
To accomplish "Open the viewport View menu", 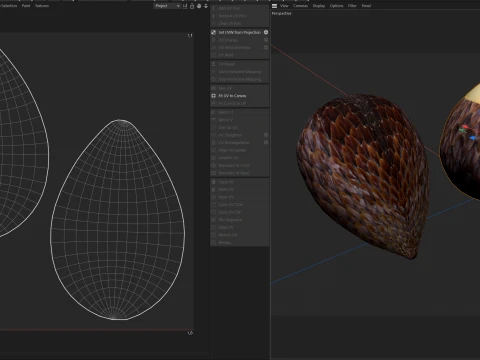I will 284,6.
